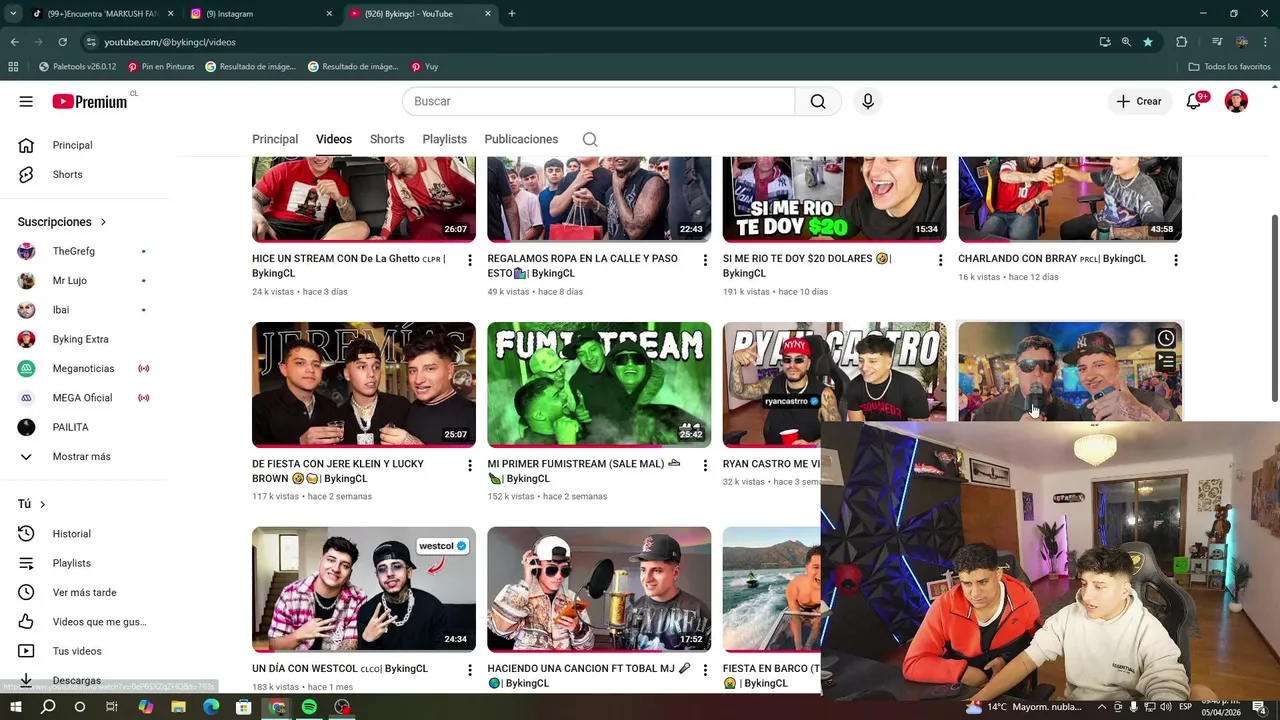
Task: Play the UN DÍA CON WESTCOL thumbnail
Action: (x=364, y=589)
